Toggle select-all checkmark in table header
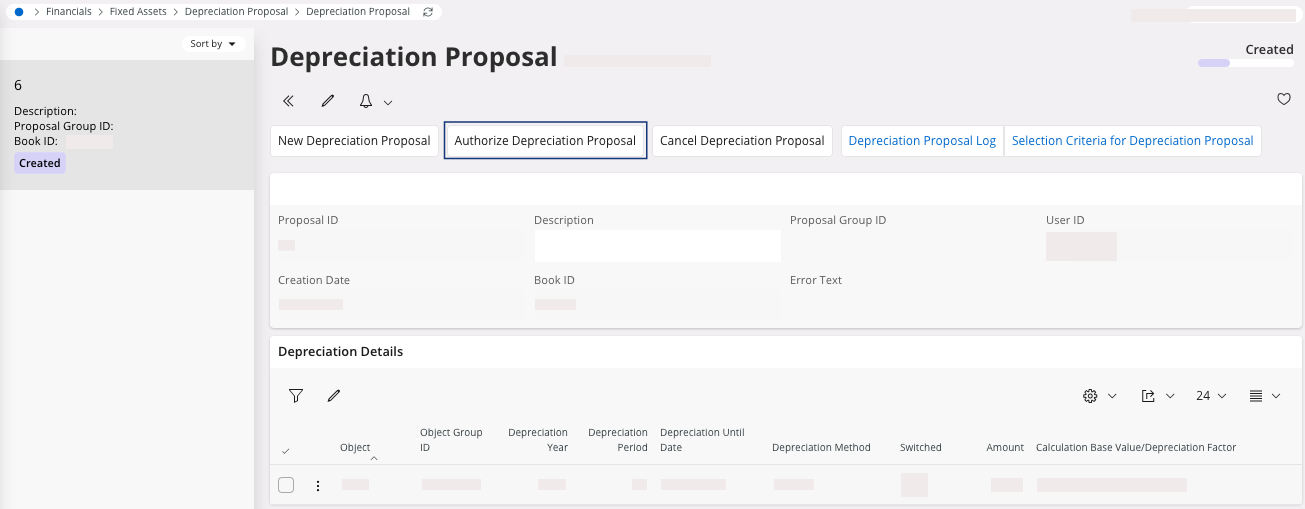 coord(286,451)
